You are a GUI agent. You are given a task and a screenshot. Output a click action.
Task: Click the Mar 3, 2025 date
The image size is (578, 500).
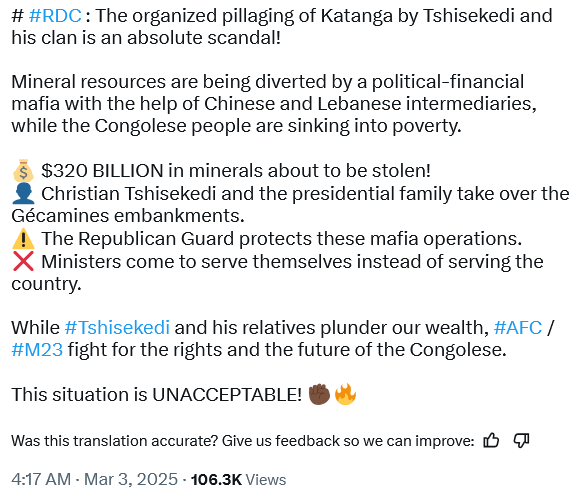click(131, 479)
